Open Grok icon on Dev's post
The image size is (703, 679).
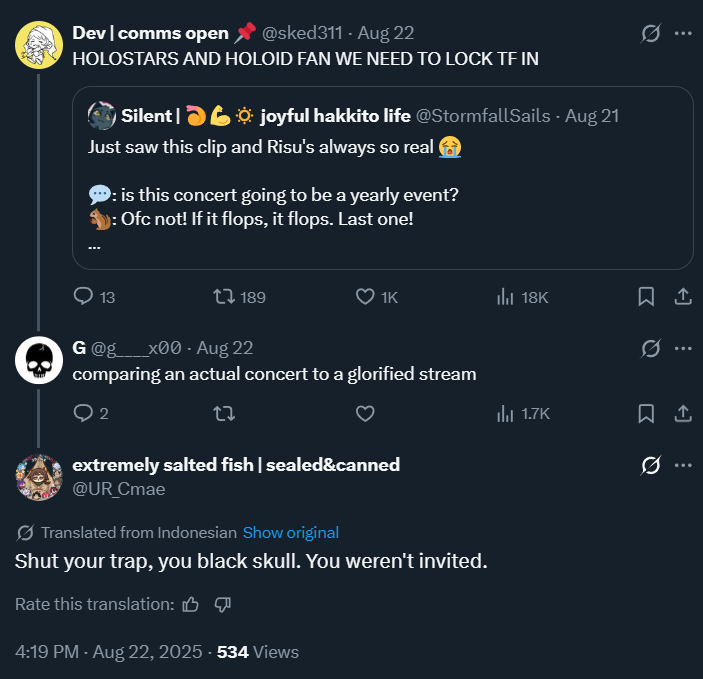(651, 33)
